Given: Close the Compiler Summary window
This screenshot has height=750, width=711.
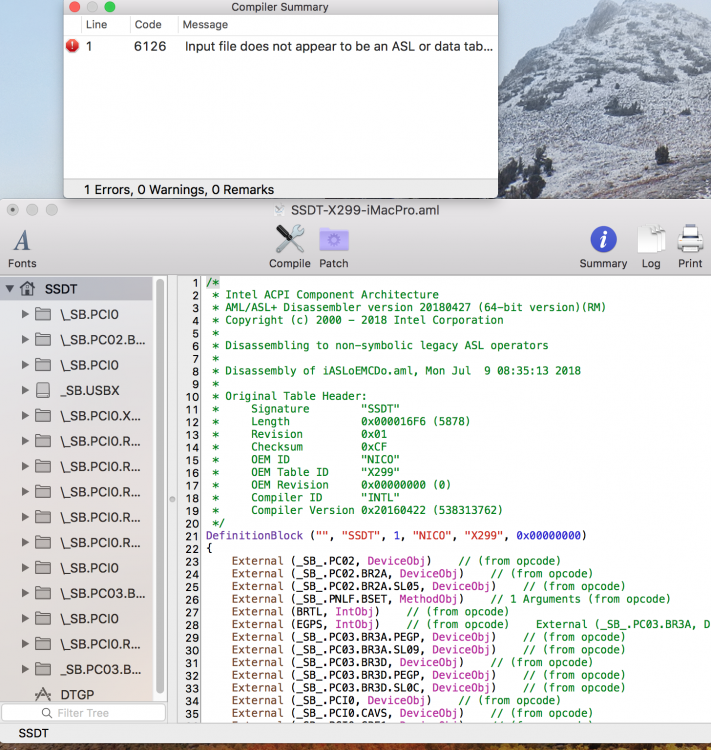Looking at the screenshot, I should pyautogui.click(x=75, y=7).
